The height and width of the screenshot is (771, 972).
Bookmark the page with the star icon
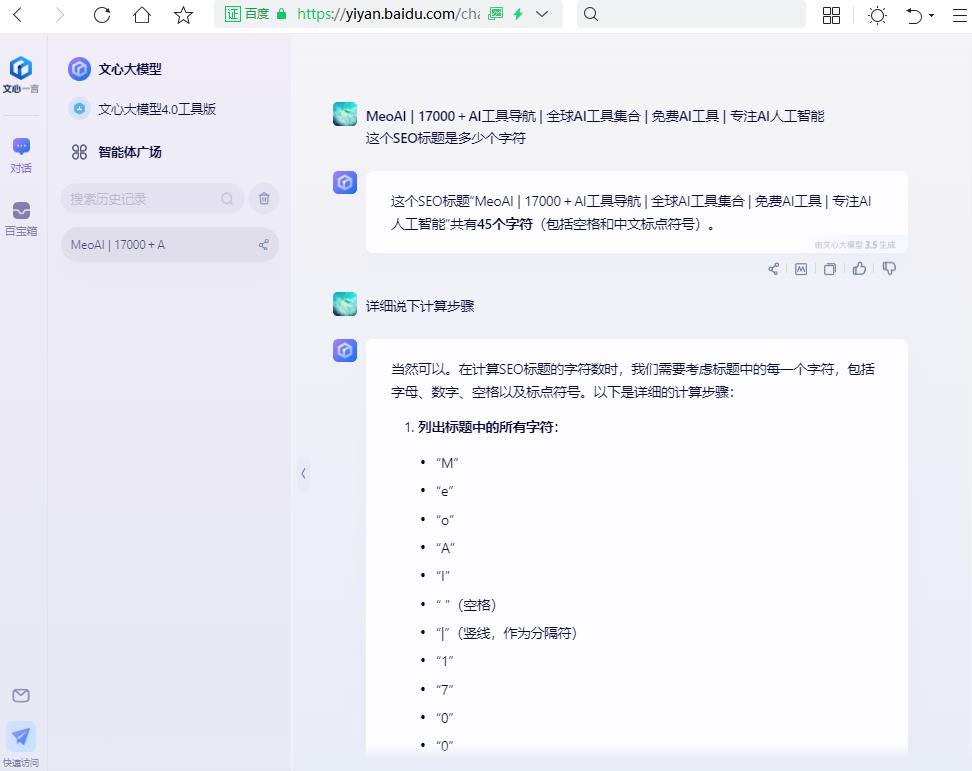[x=183, y=14]
